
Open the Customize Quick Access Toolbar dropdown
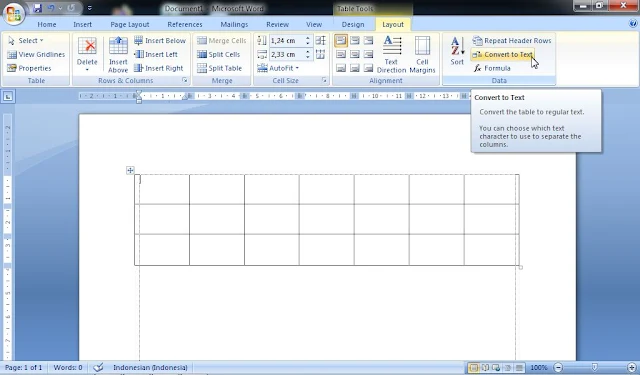90,8
